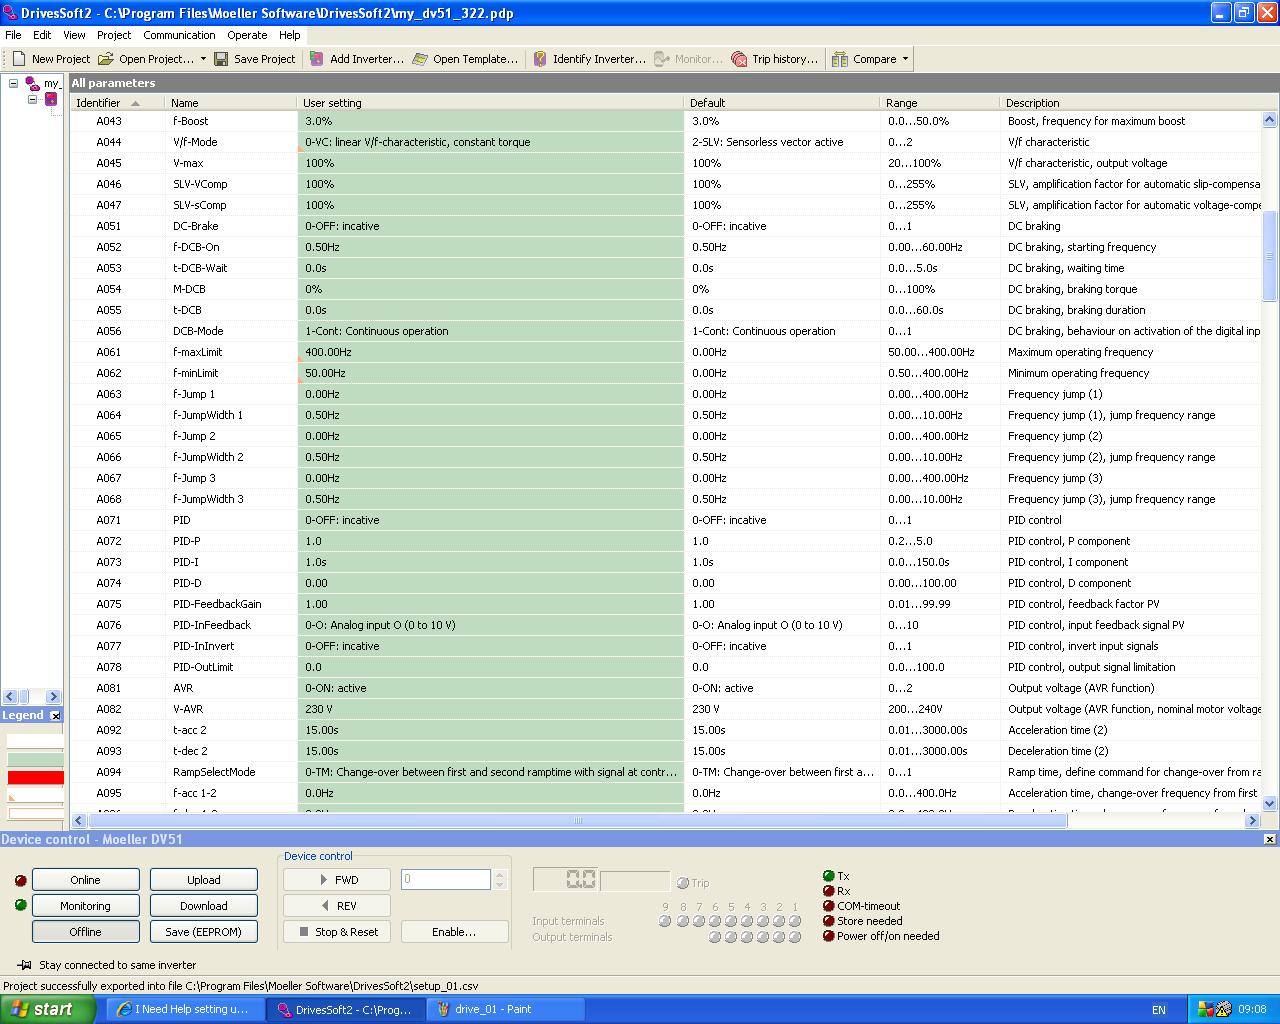Open the Operate menu

247,35
